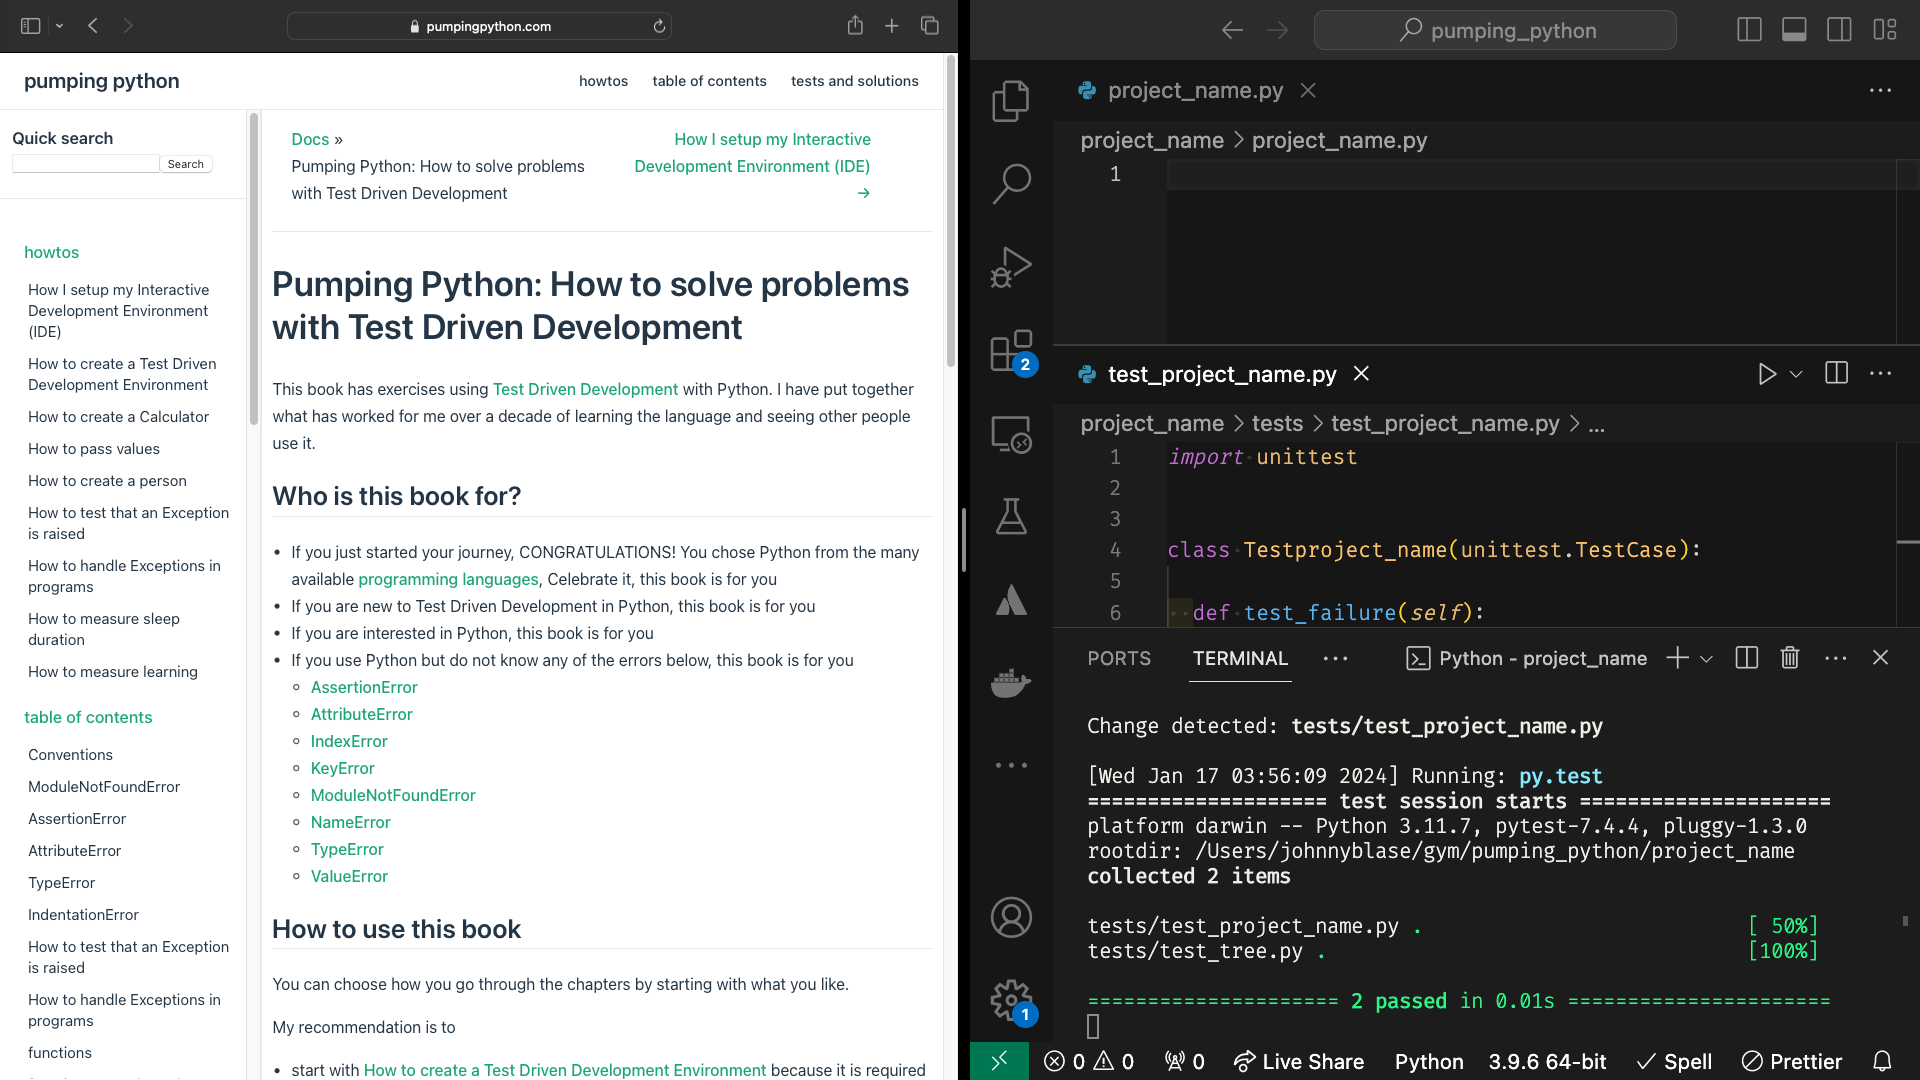1920x1080 pixels.
Task: Reload the pumpingpython.com page
Action: (659, 26)
